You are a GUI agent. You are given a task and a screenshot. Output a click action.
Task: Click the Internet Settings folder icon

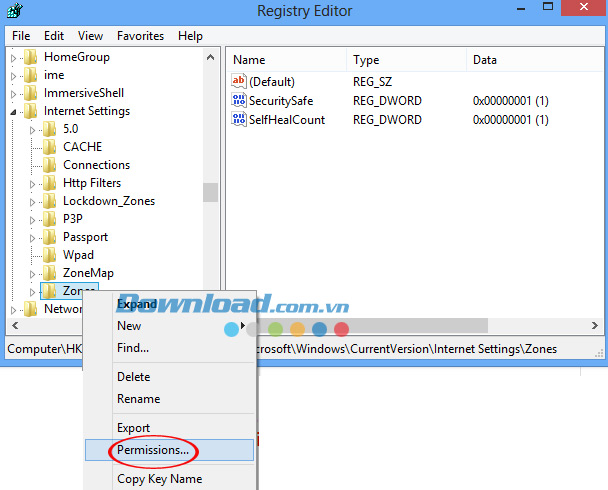click(x=31, y=111)
